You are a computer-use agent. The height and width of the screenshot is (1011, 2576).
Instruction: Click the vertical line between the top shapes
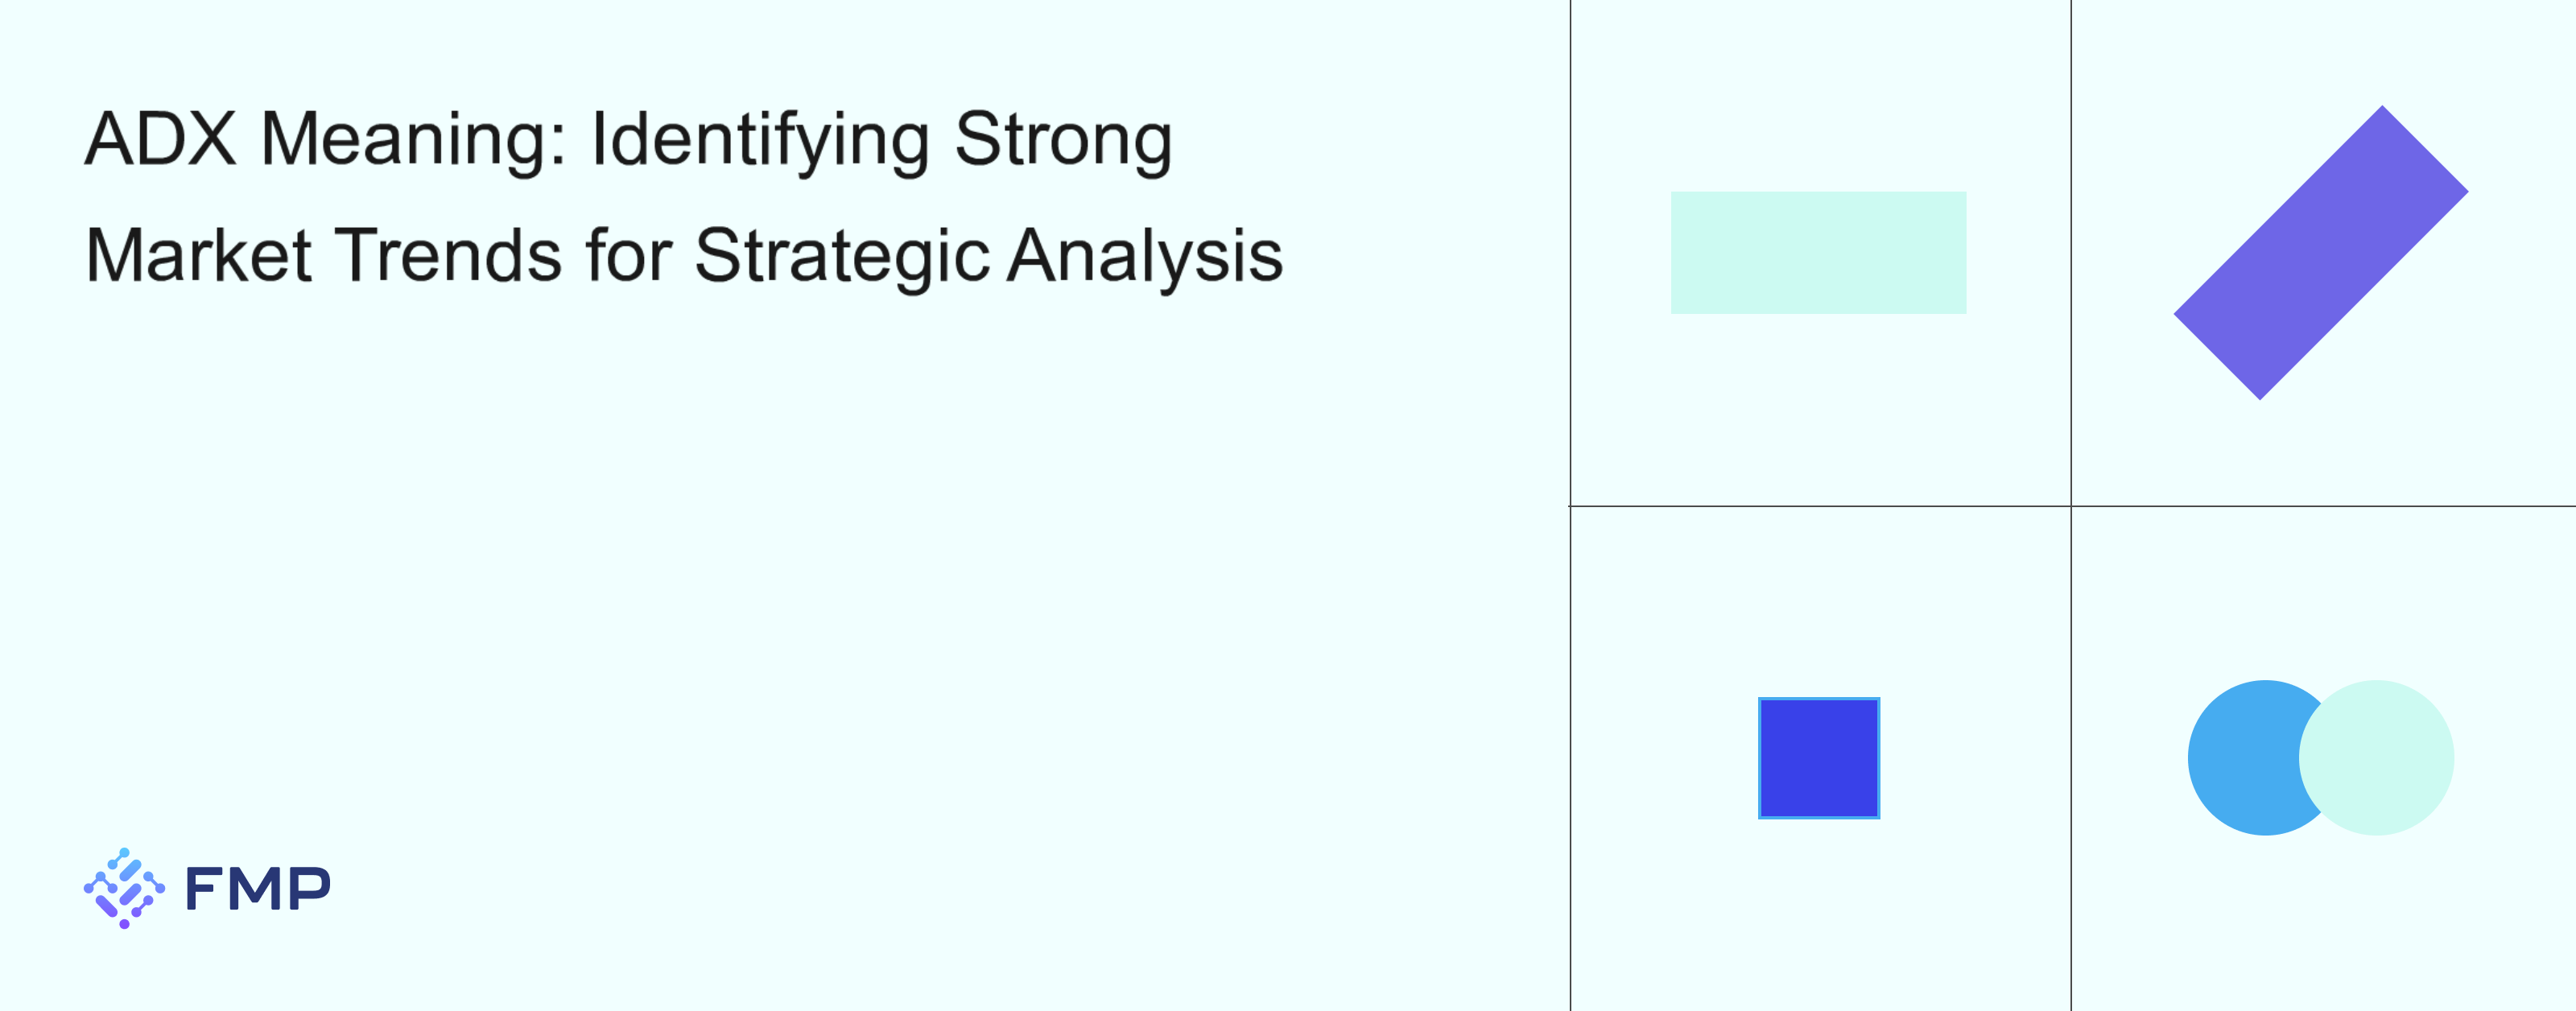(x=2071, y=252)
